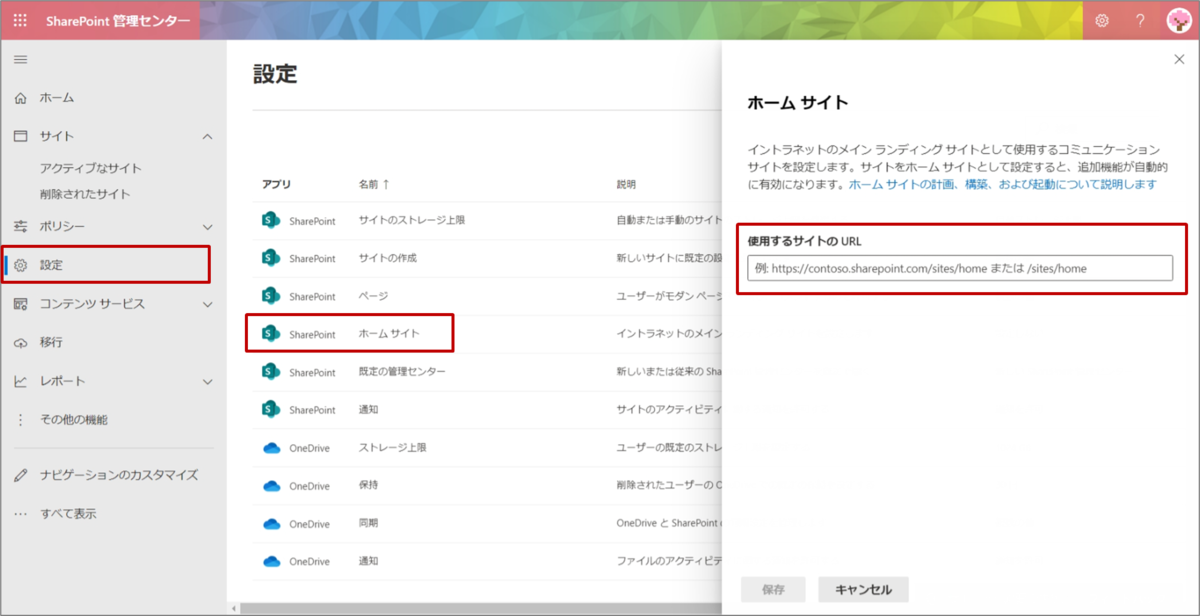This screenshot has height=616, width=1200.
Task: Click the サイト sites icon
Action: click(x=21, y=136)
